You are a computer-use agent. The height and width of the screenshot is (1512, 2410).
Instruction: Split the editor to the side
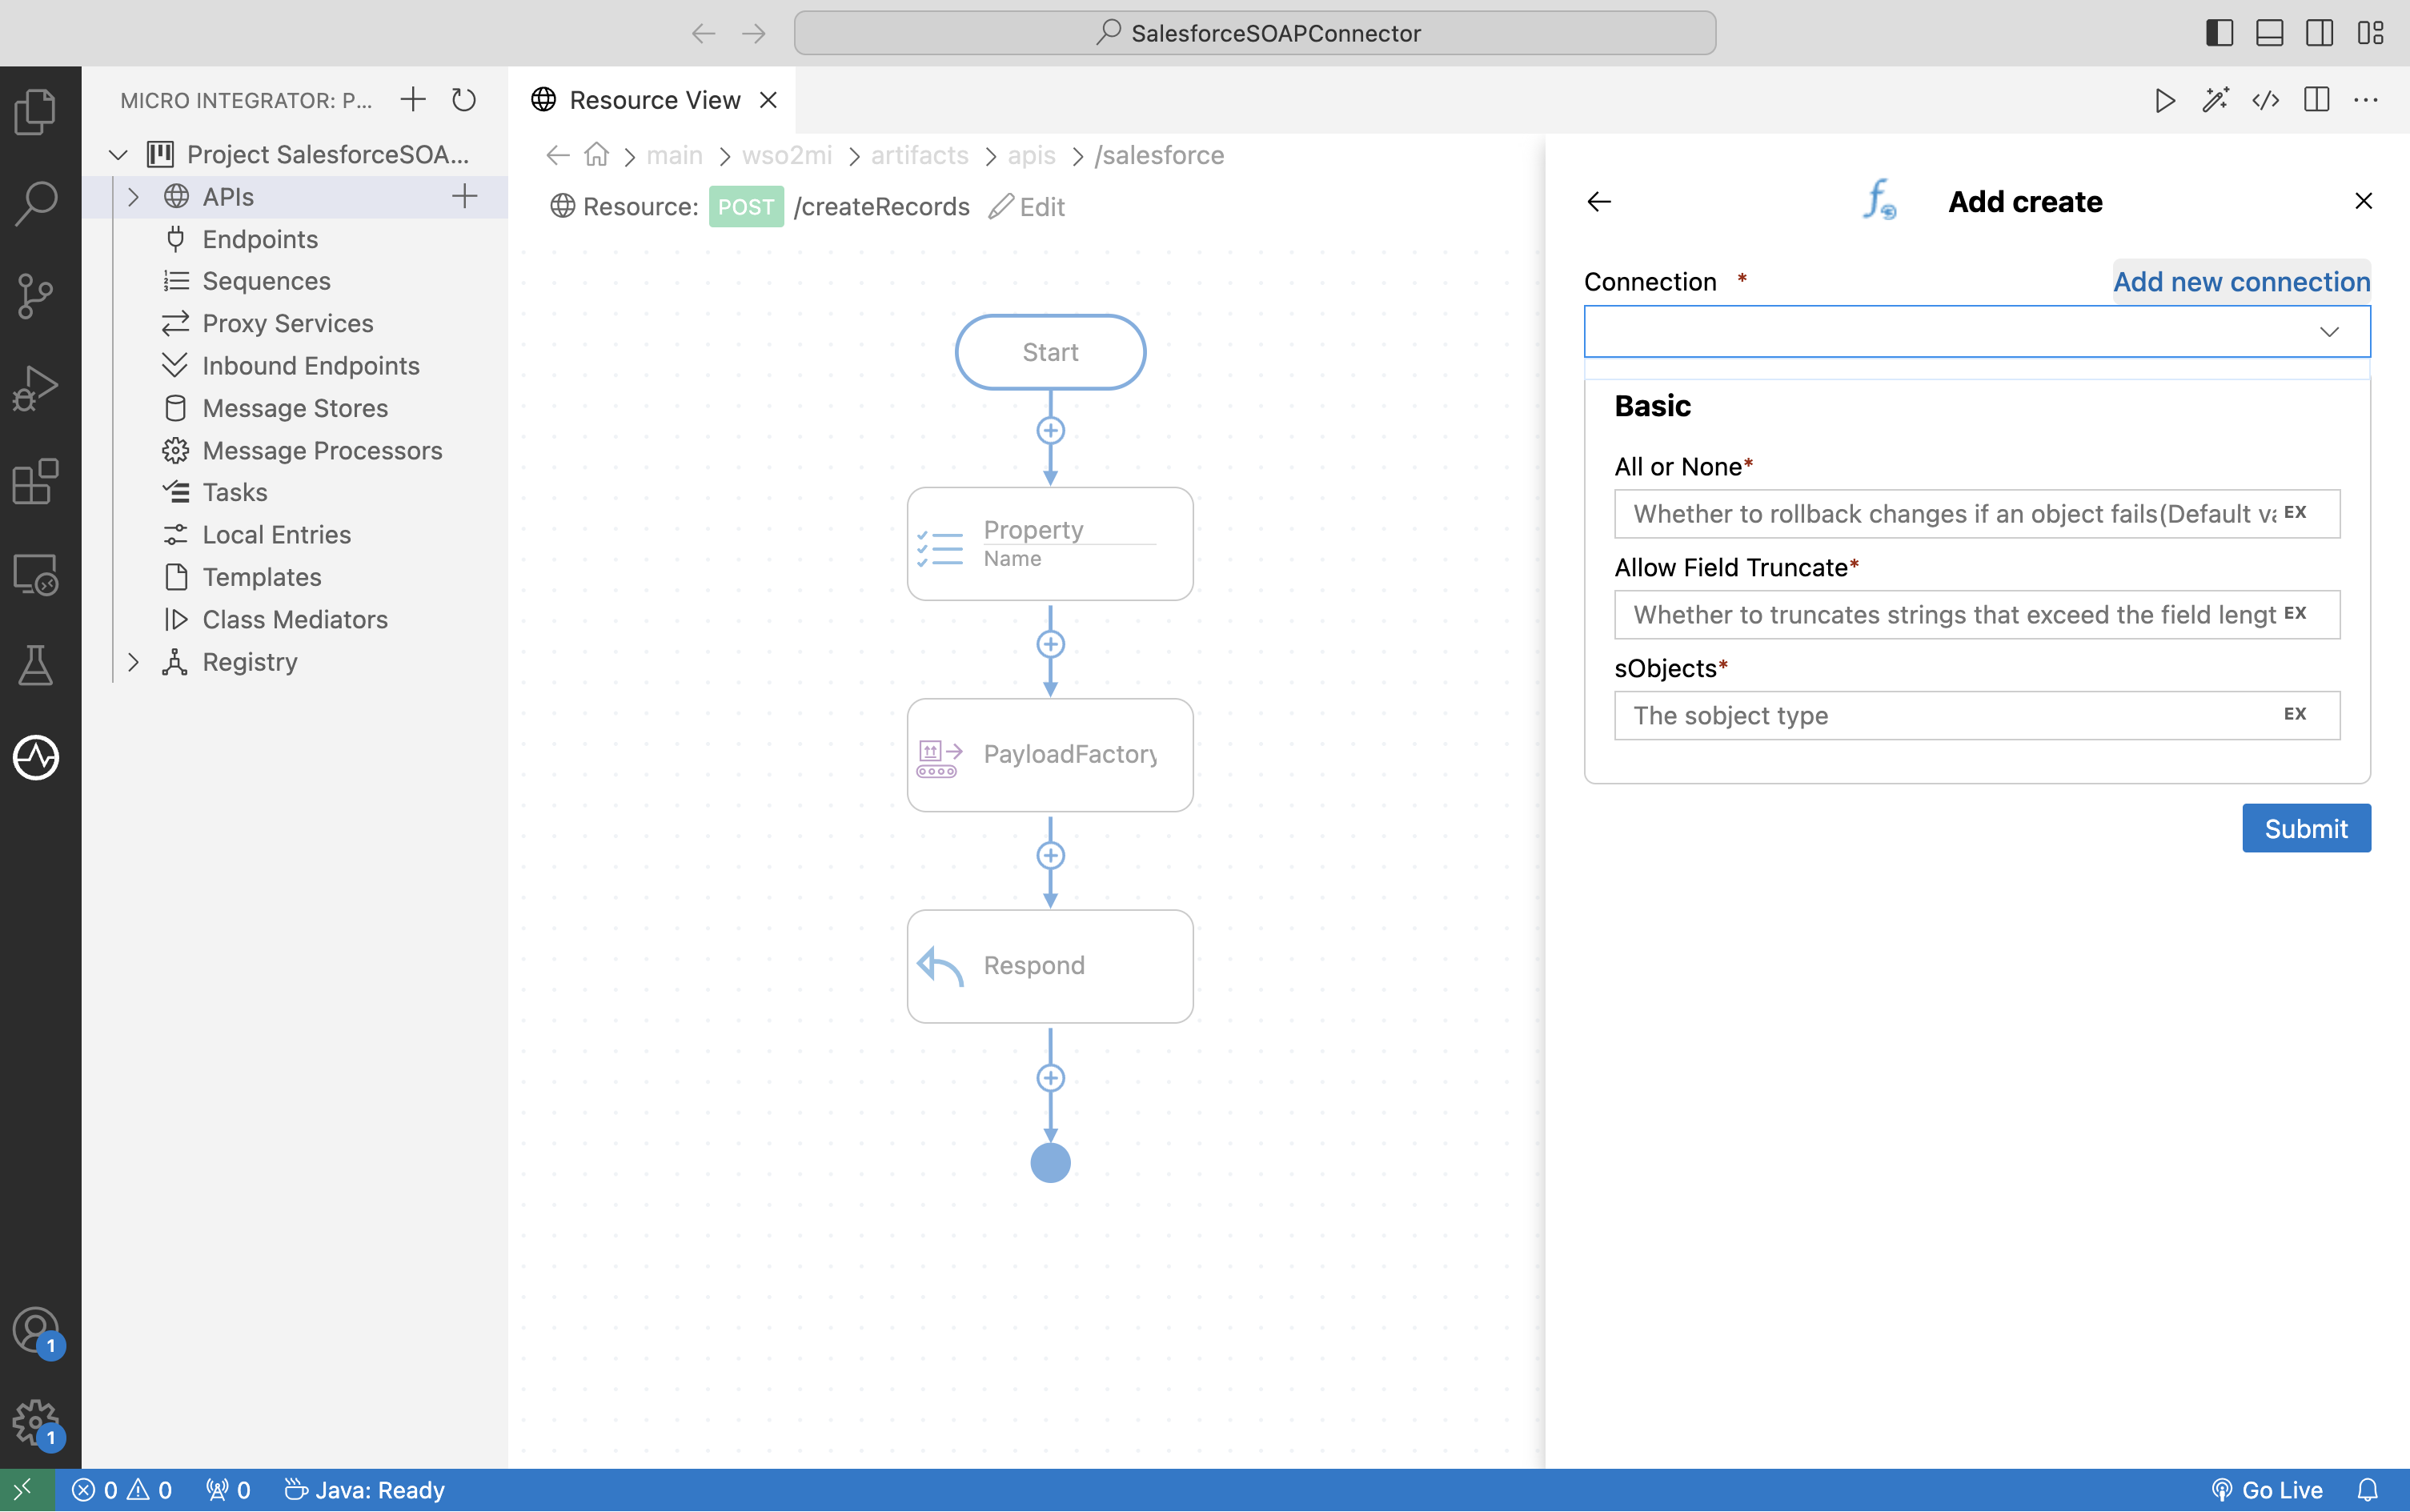click(2316, 100)
